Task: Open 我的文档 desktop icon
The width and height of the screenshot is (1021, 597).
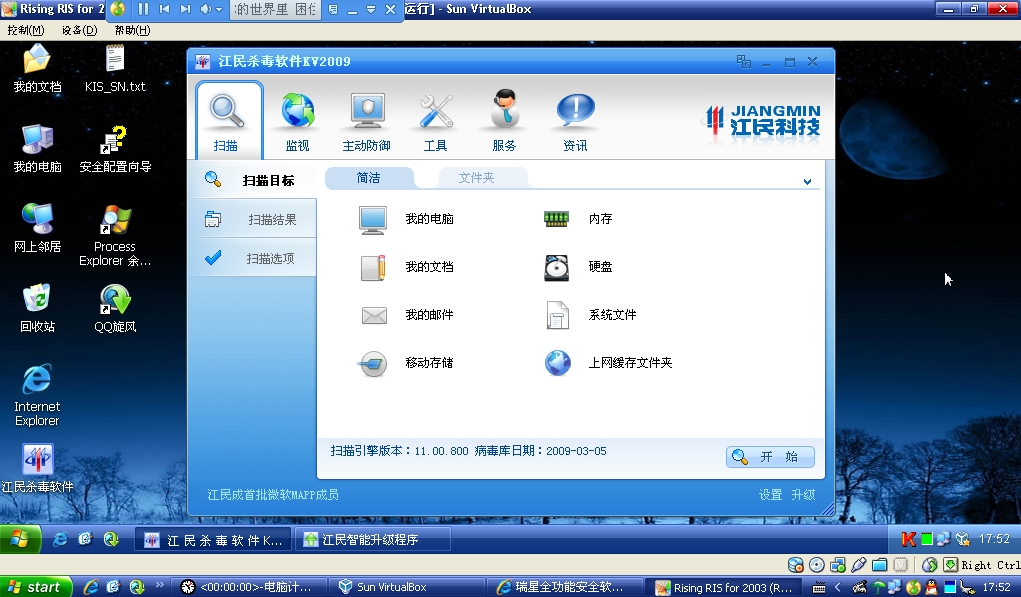Action: click(37, 68)
